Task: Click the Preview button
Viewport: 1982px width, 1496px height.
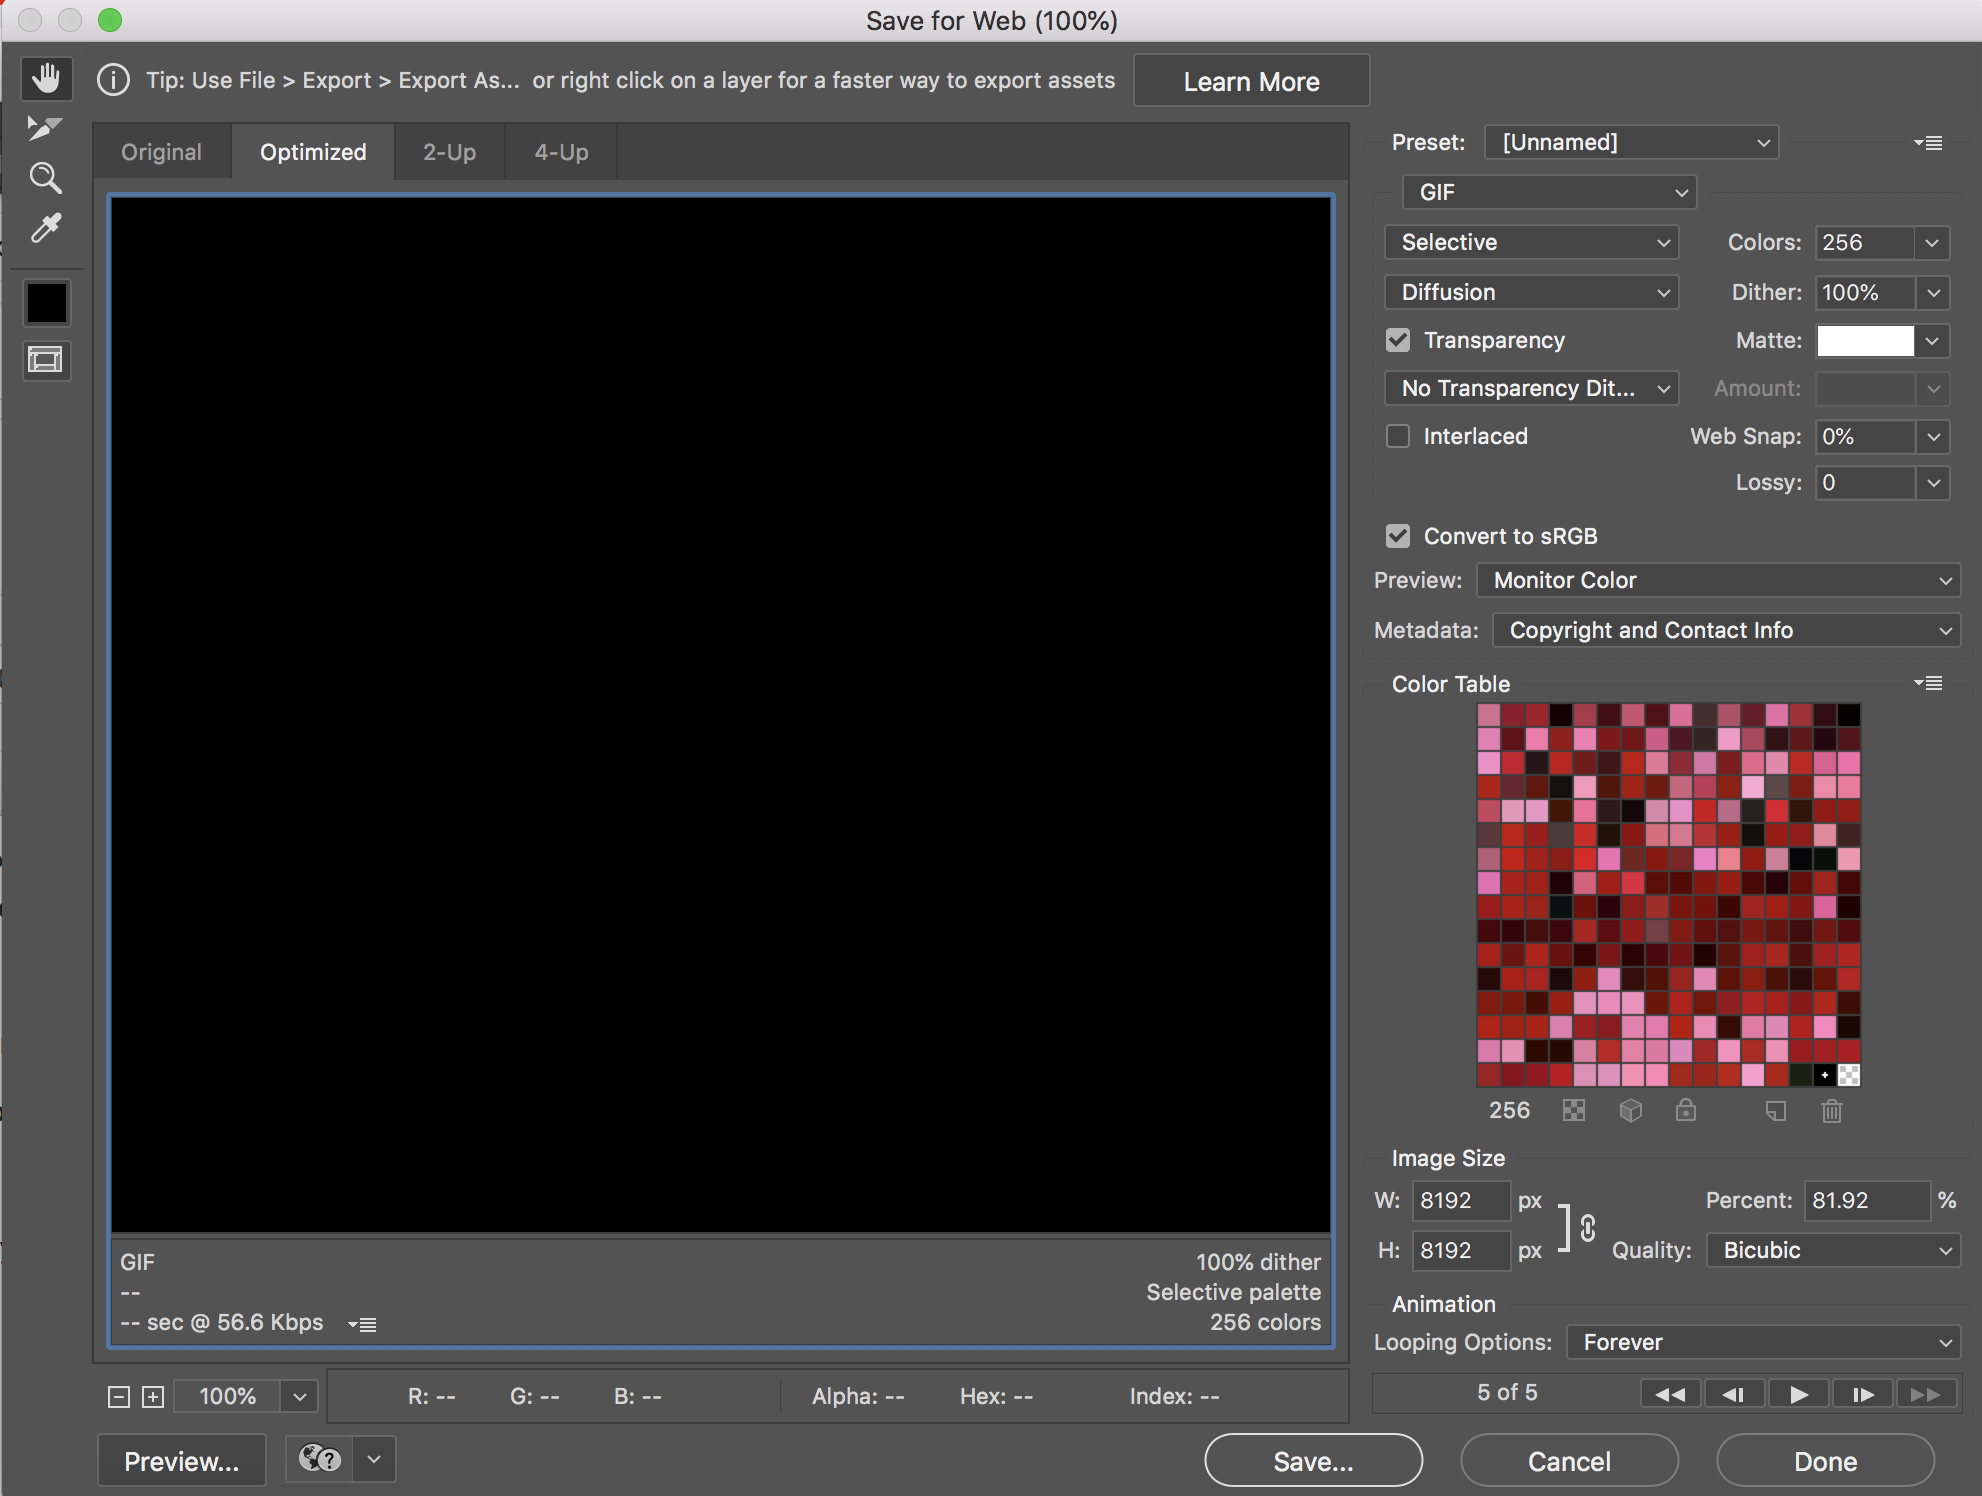Action: pyautogui.click(x=178, y=1458)
